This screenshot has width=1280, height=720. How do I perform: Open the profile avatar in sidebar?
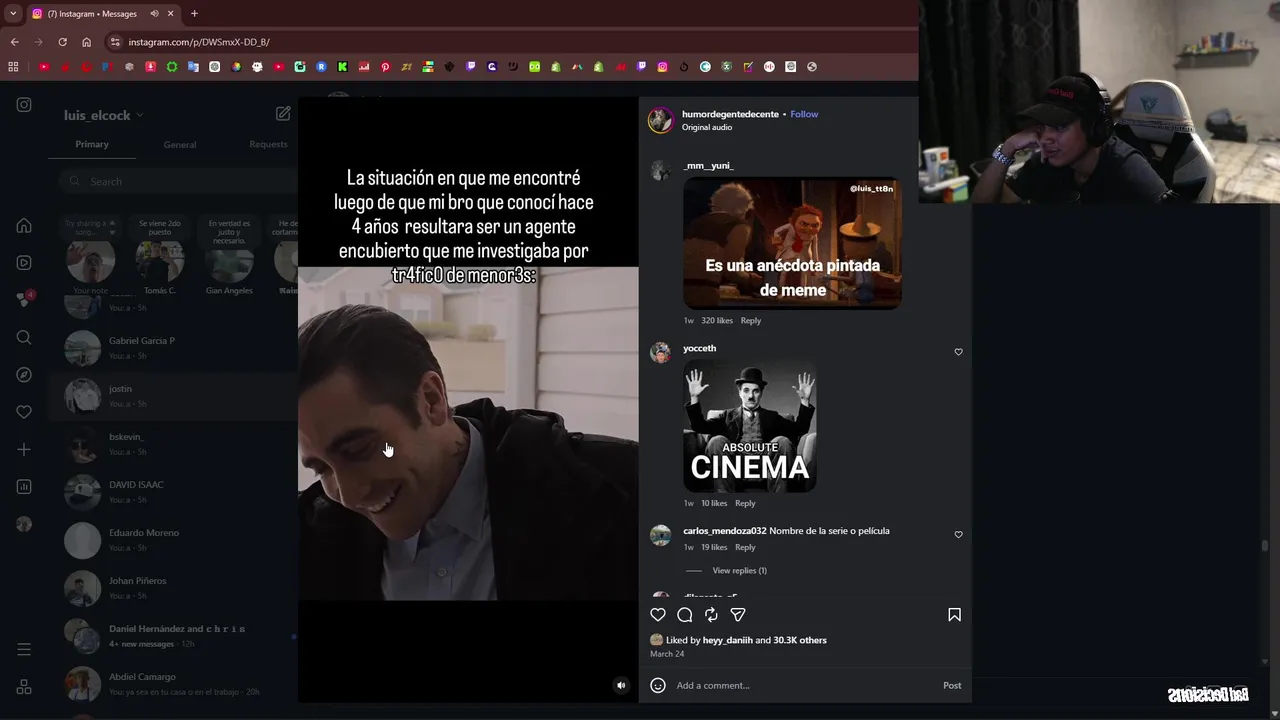click(24, 524)
